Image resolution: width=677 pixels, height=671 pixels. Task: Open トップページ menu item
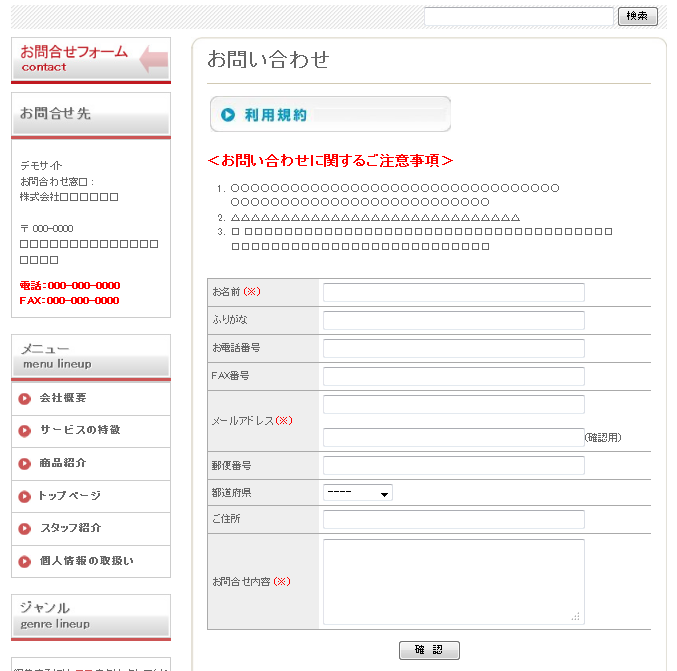pyautogui.click(x=69, y=496)
